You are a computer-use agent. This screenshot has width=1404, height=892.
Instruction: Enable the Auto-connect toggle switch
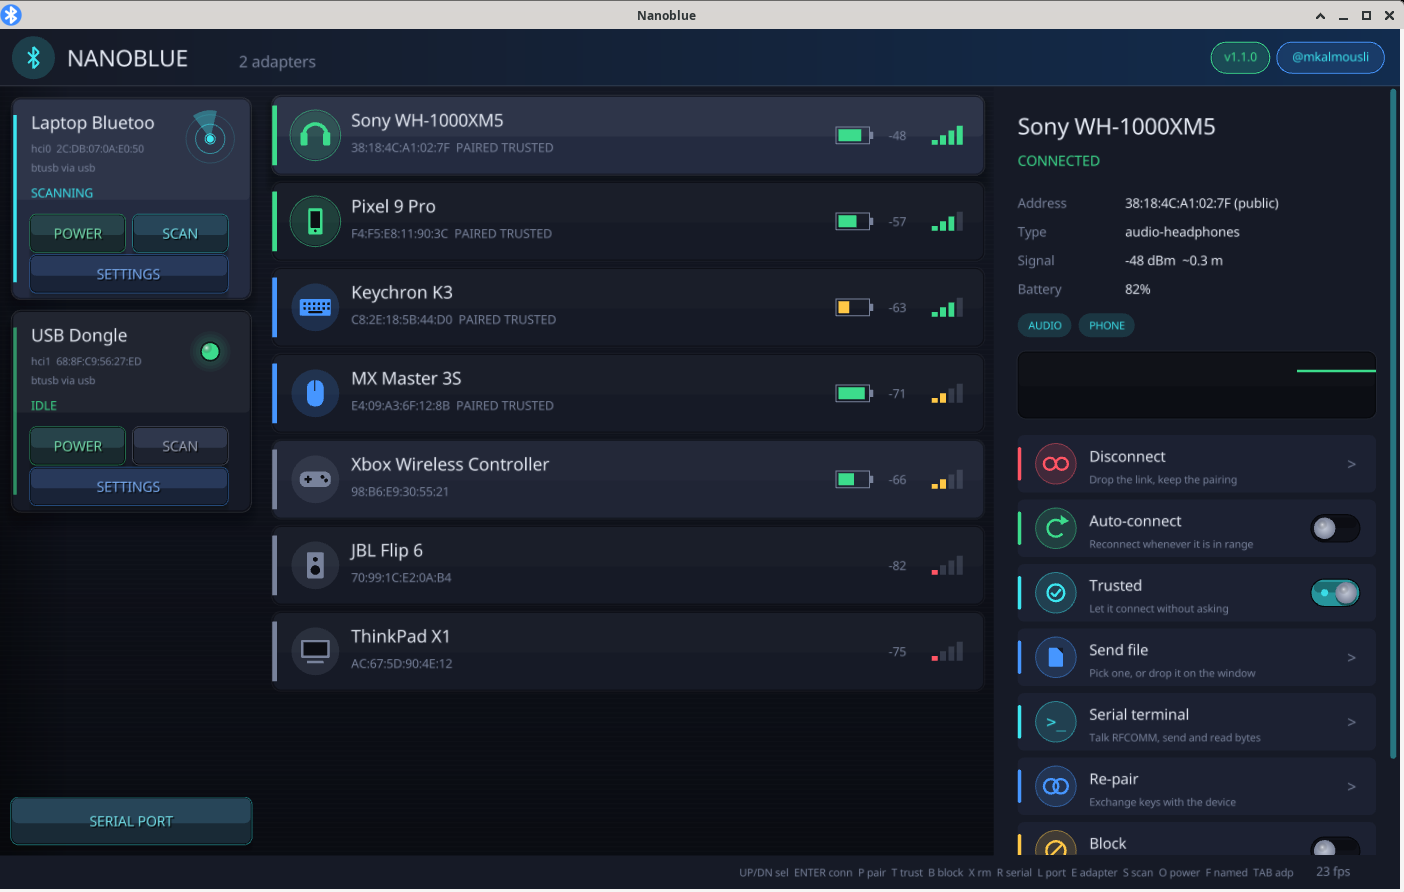click(x=1335, y=528)
